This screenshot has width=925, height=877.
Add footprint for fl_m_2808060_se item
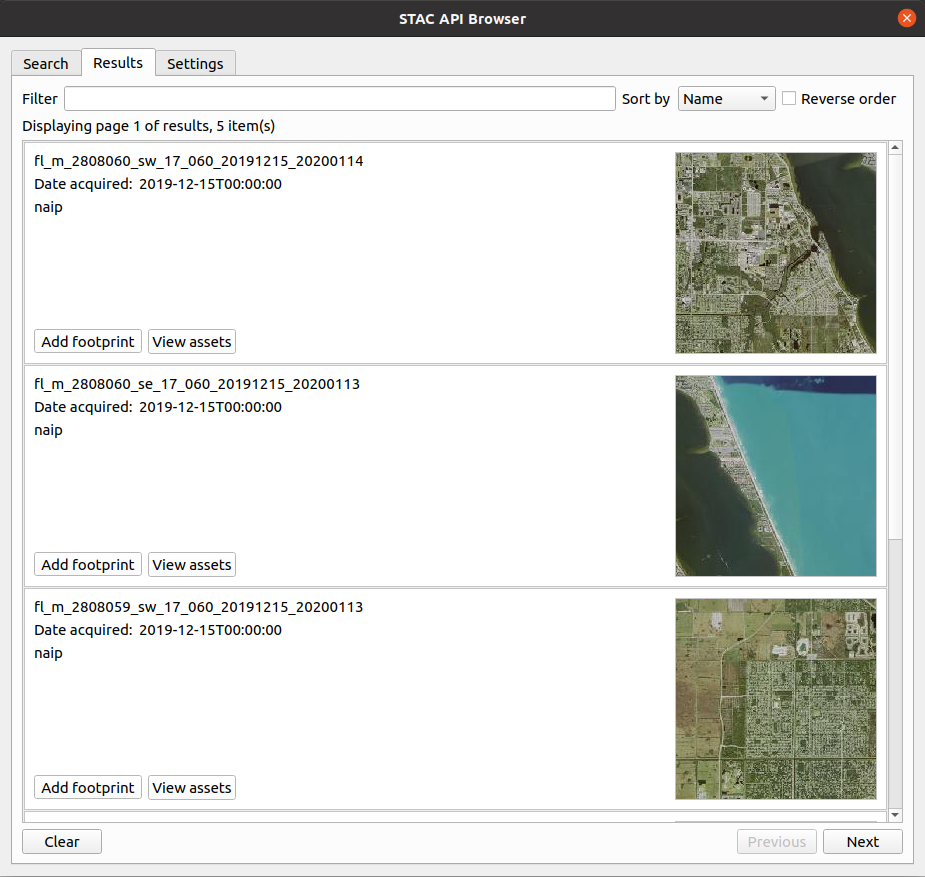coord(88,565)
